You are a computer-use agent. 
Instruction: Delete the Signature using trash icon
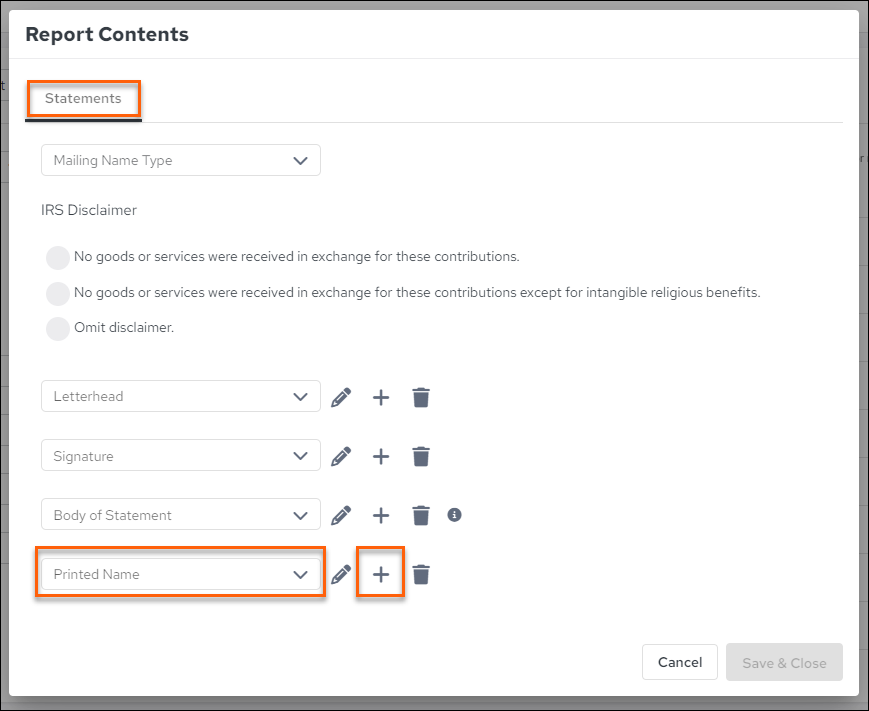(421, 457)
